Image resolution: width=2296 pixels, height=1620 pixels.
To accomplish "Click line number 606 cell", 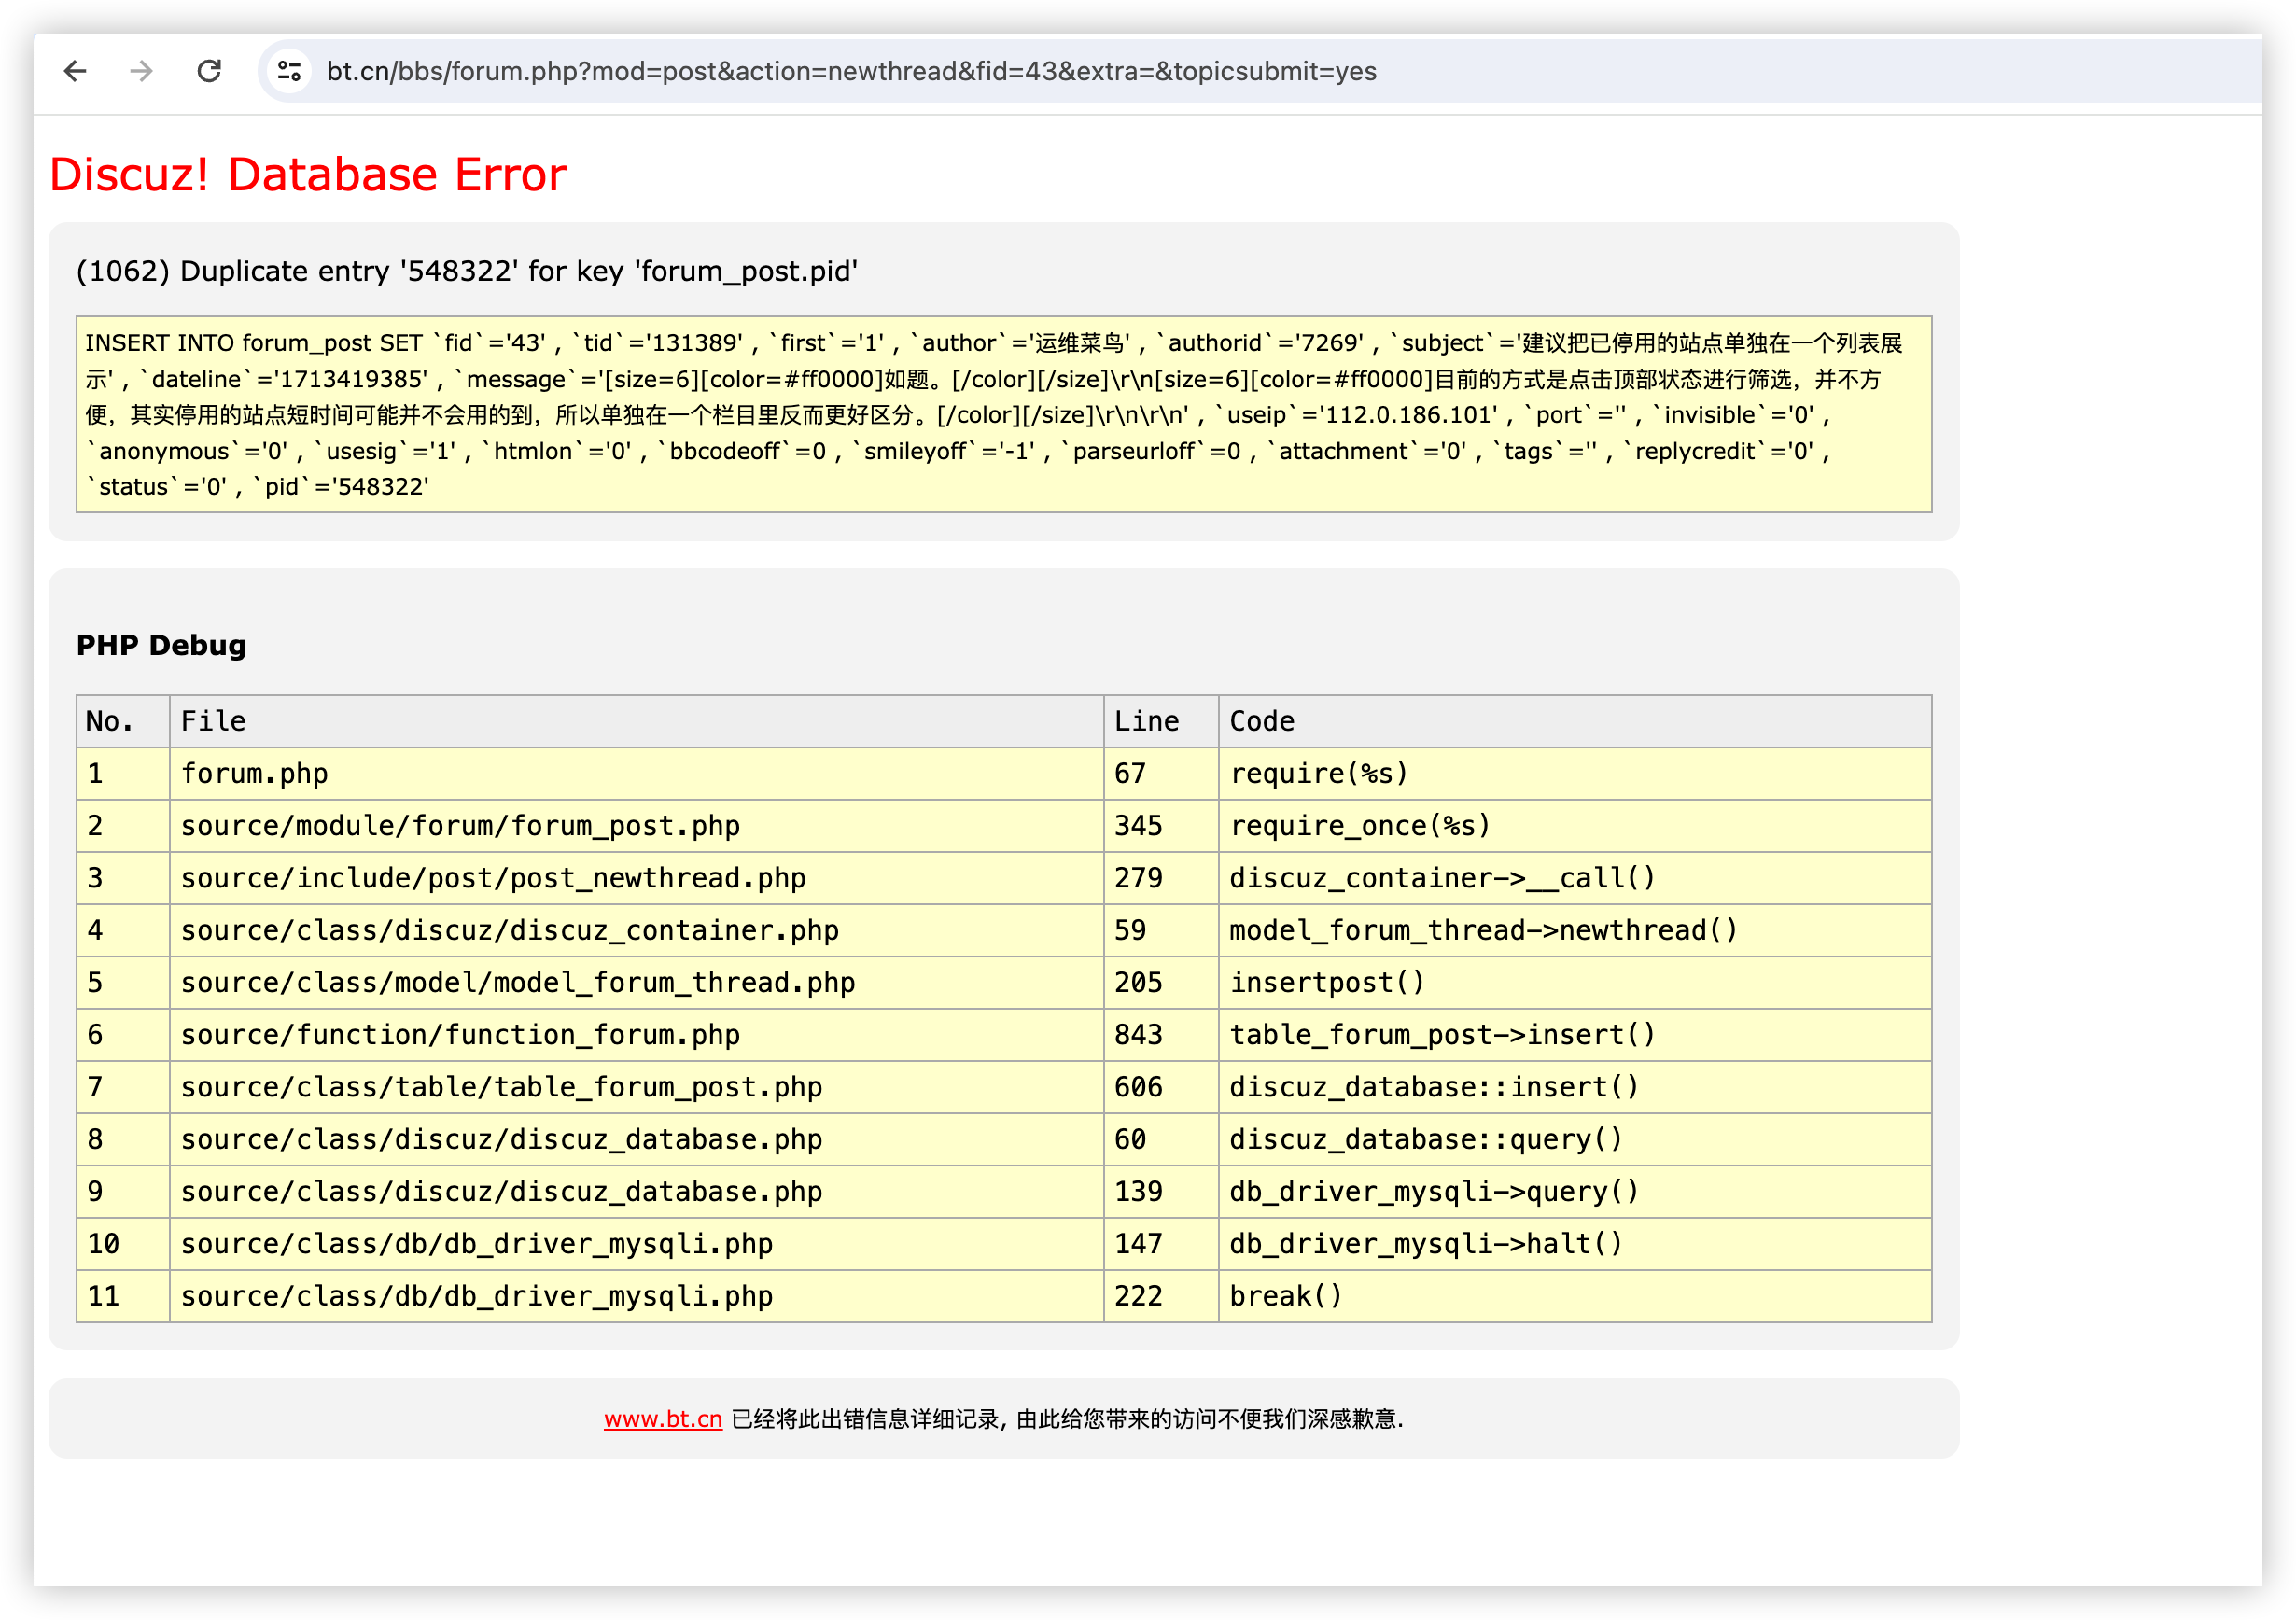I will click(1161, 1087).
